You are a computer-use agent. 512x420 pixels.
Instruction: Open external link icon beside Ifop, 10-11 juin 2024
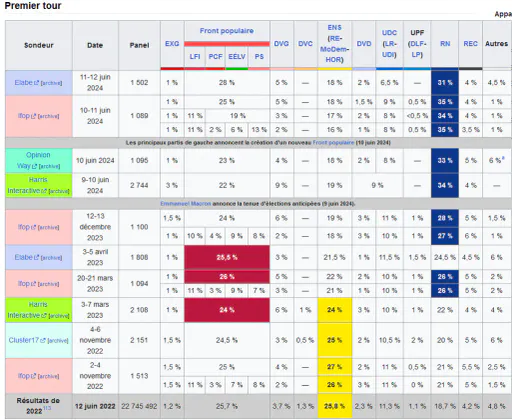33,116
